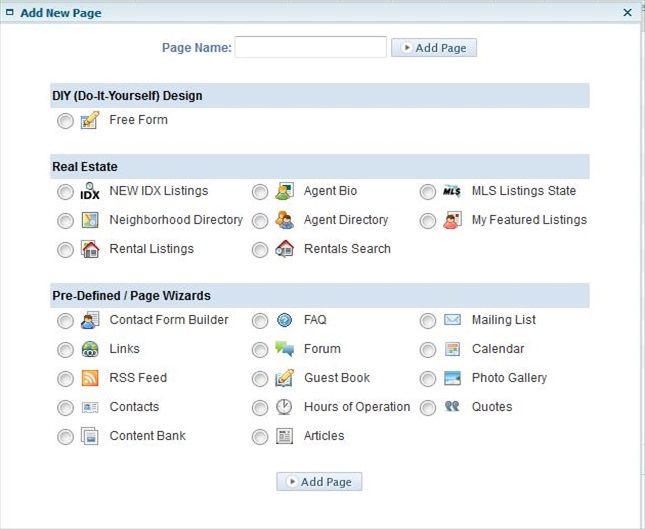
Task: Click the MLS Listings State icon
Action: (x=452, y=192)
